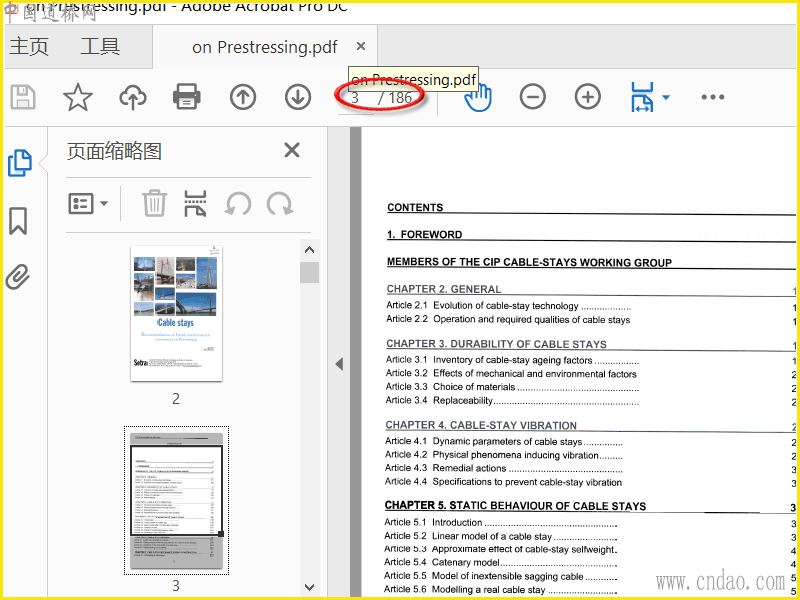
Task: Click Article 2.2 Operation and required qualities
Action: point(508,319)
